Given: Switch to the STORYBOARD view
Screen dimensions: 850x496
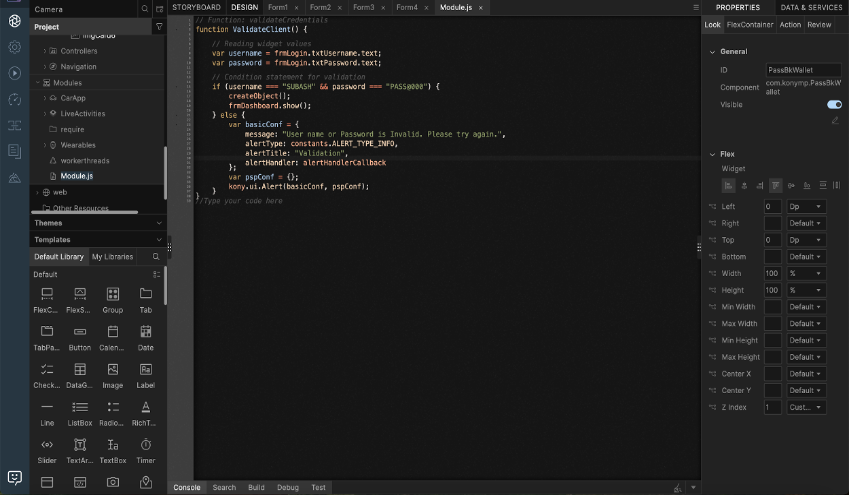Looking at the screenshot, I should pos(196,7).
